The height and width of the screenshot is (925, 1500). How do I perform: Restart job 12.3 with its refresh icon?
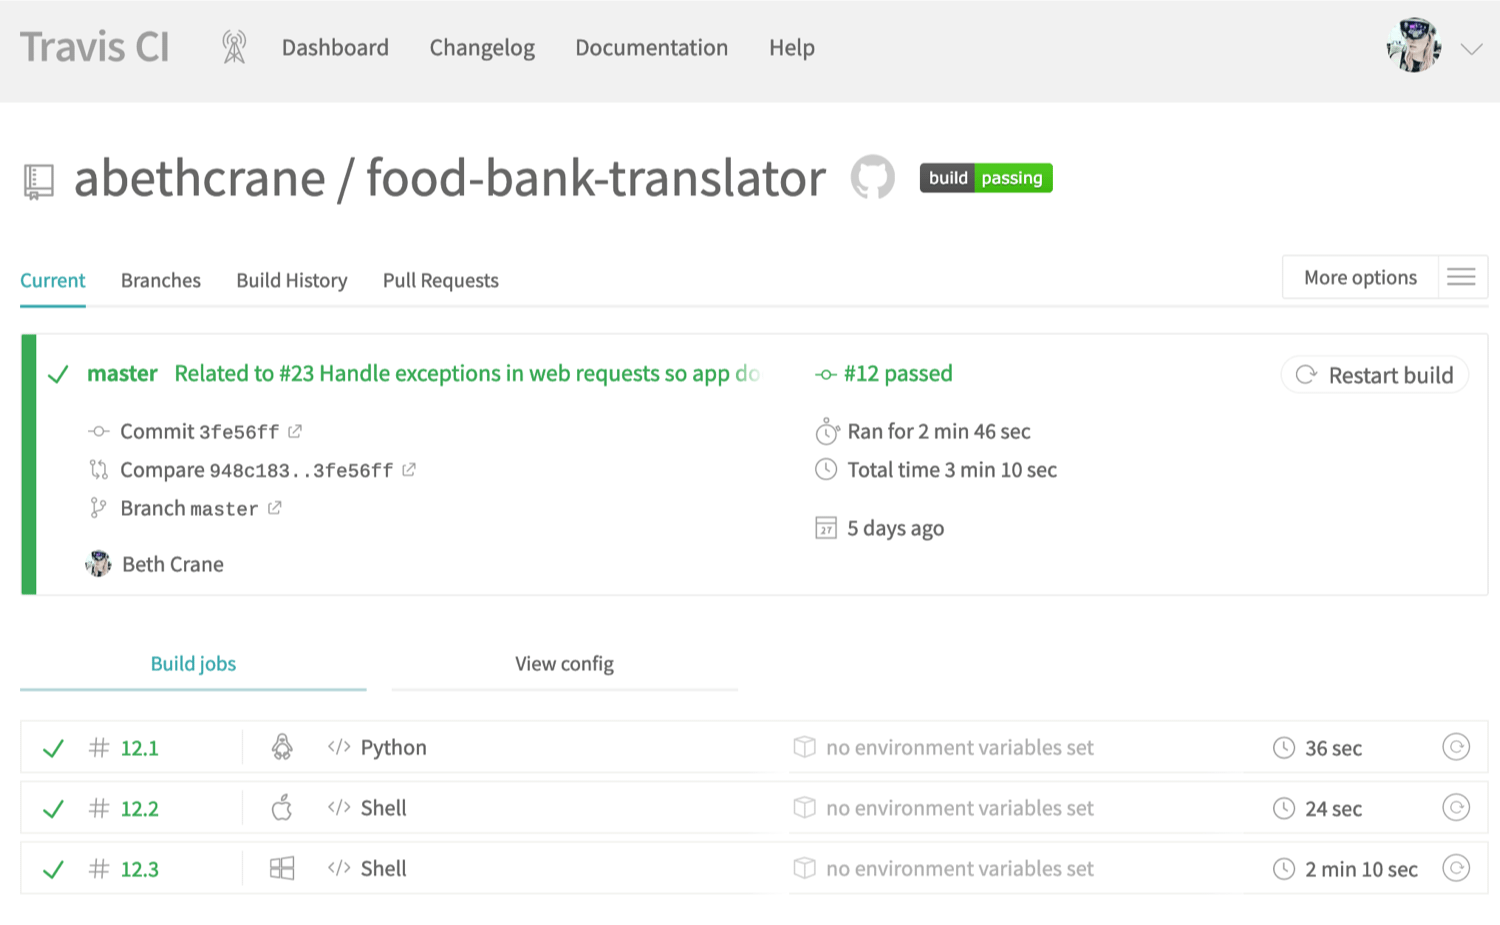[x=1458, y=868]
